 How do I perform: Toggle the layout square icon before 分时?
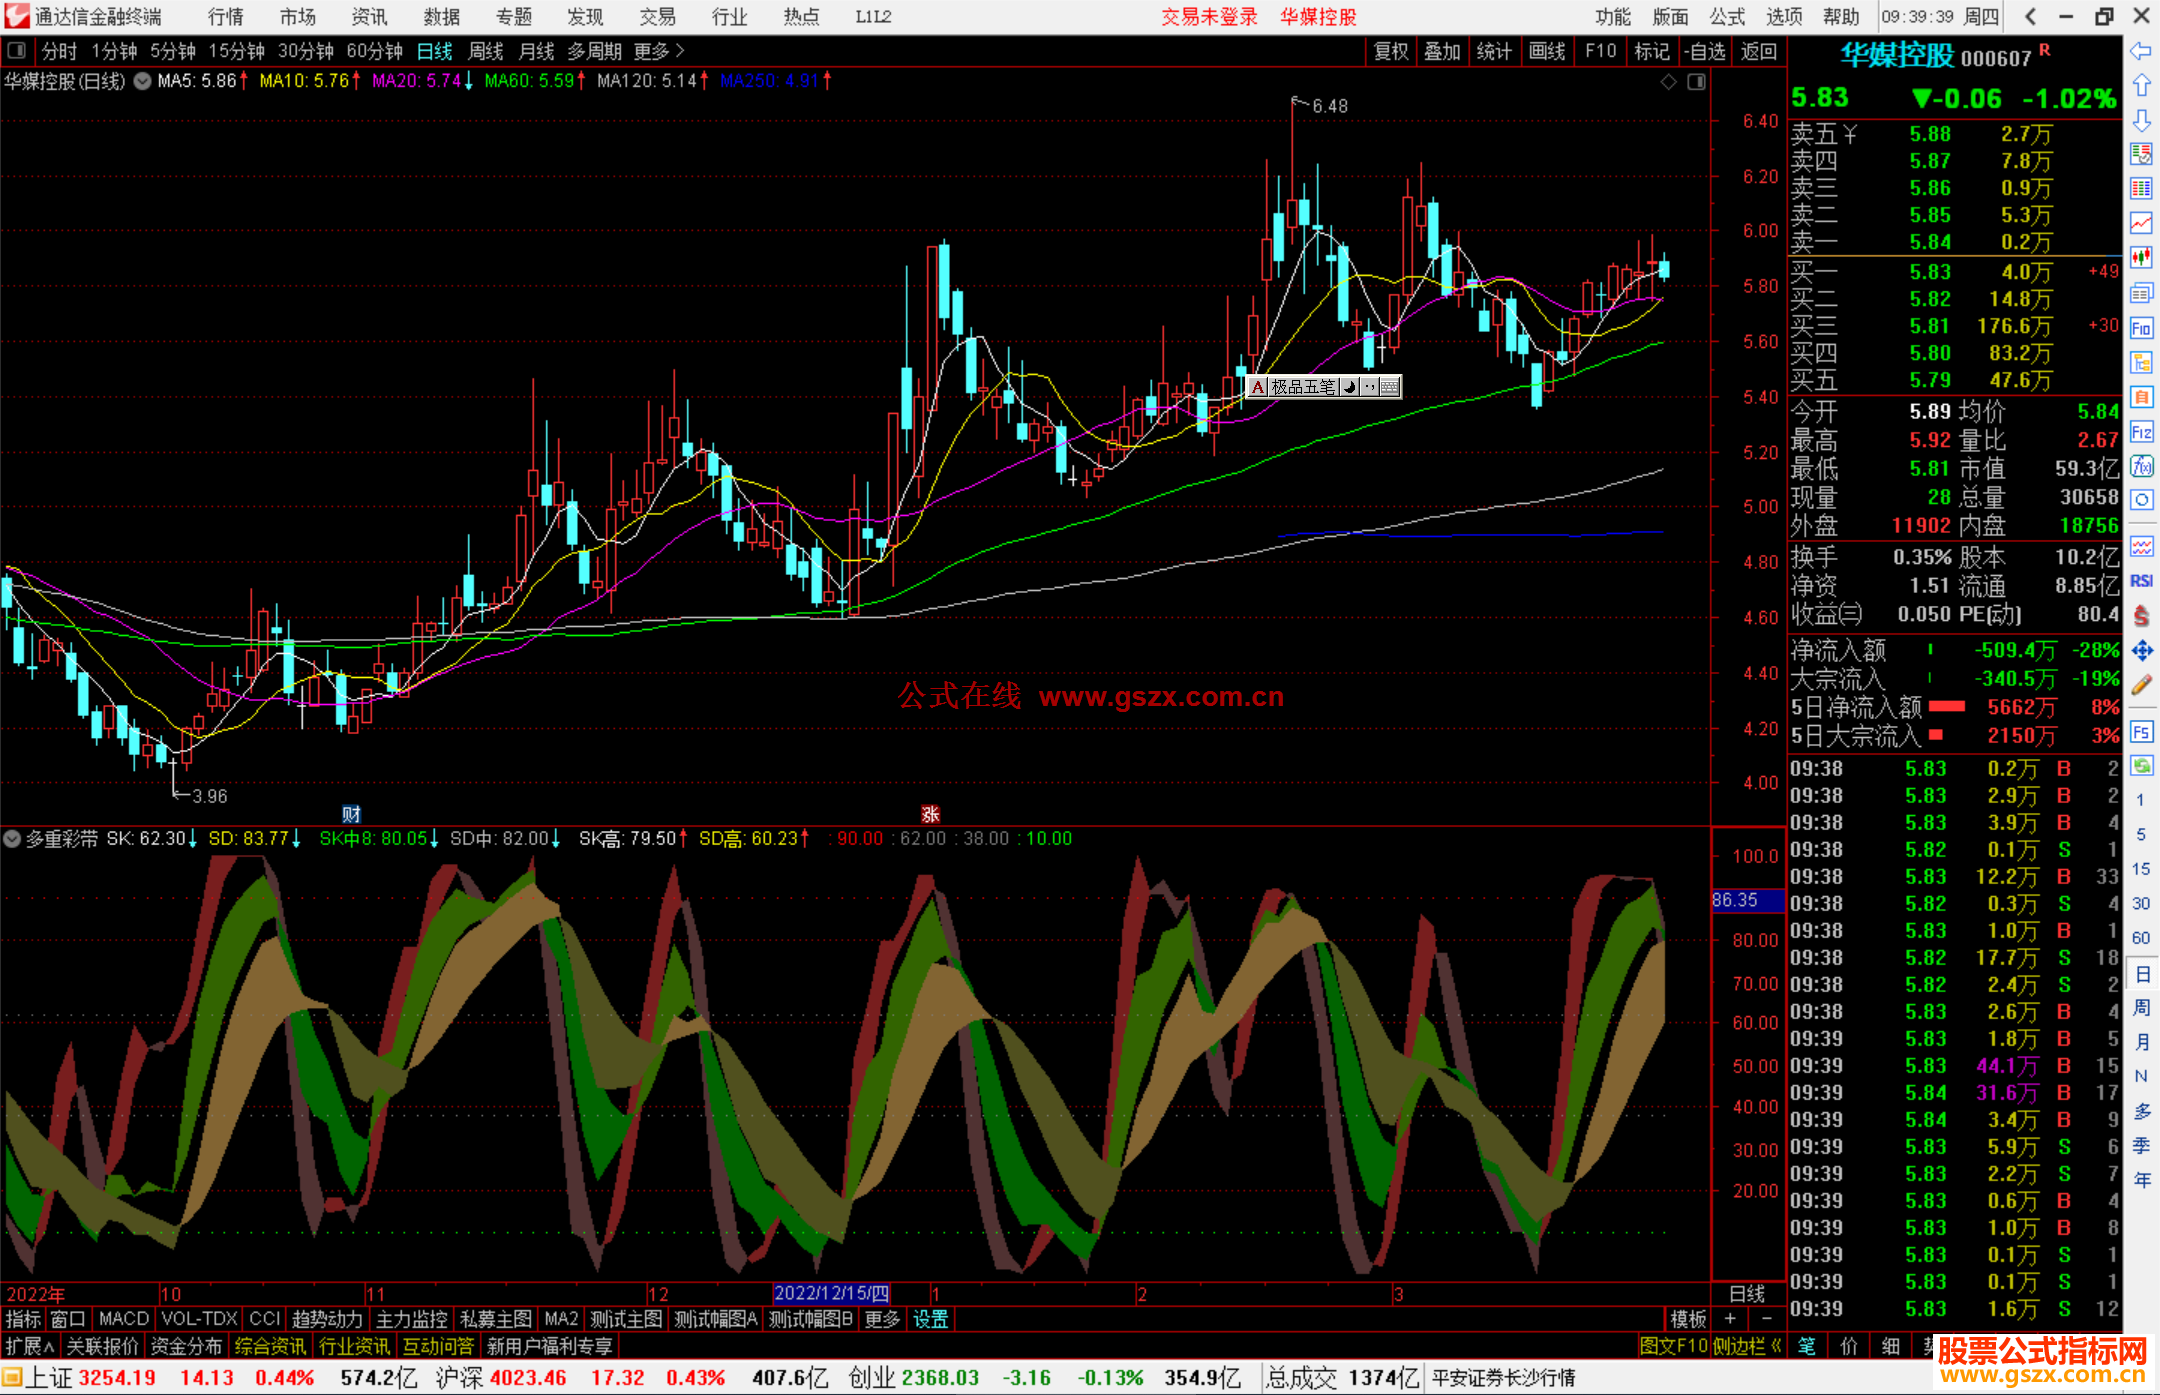[17, 51]
